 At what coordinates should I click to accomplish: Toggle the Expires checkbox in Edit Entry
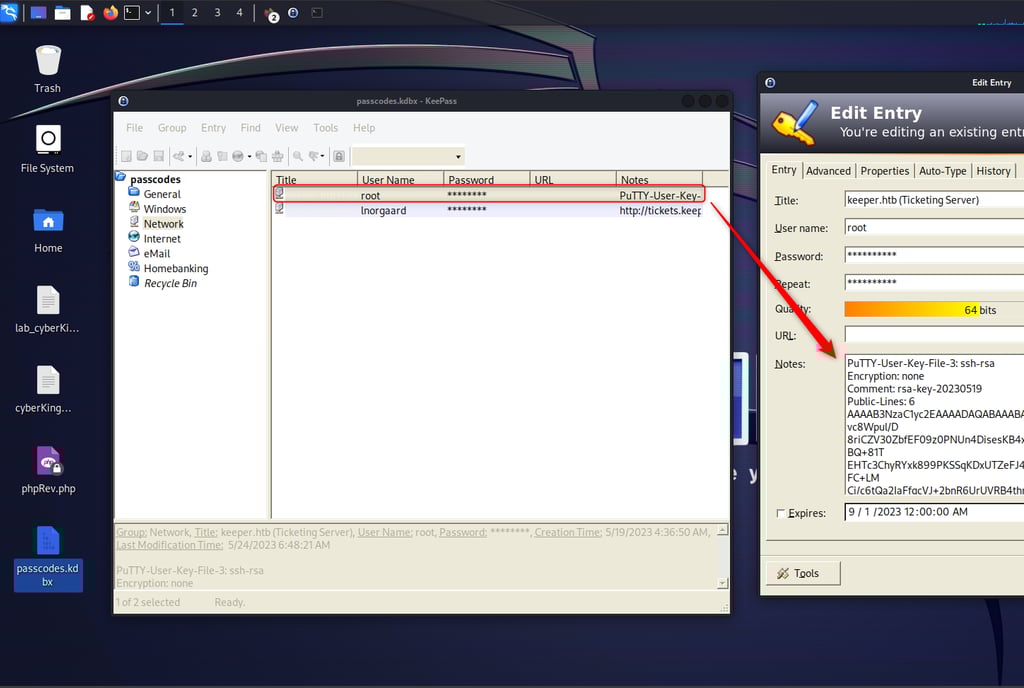[x=780, y=513]
